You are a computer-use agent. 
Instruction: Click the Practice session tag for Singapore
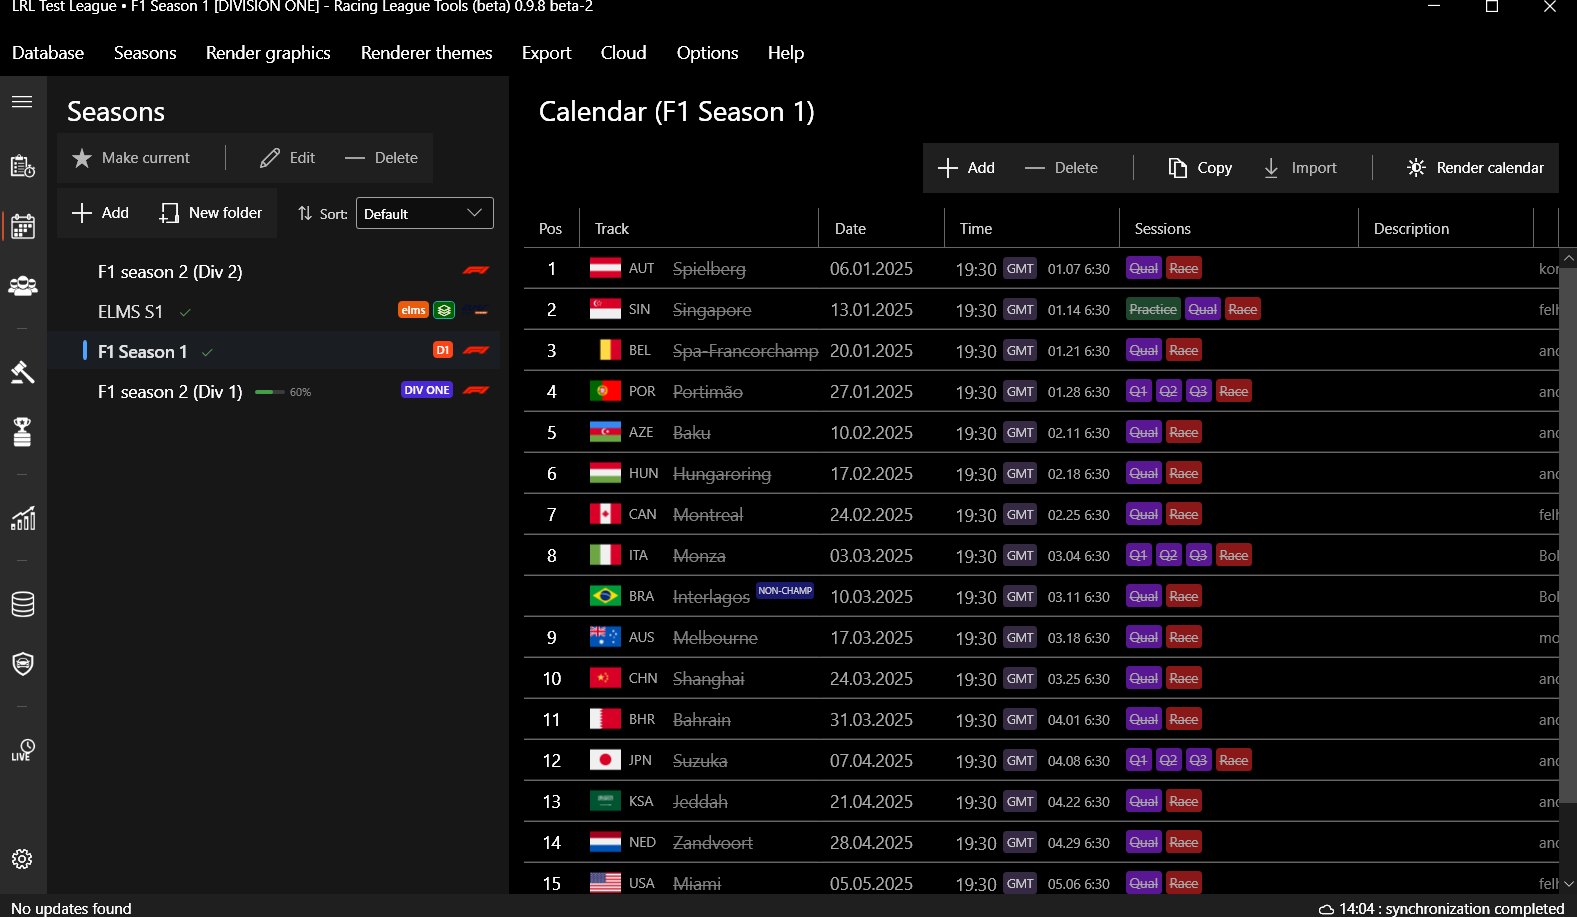pyautogui.click(x=1153, y=310)
